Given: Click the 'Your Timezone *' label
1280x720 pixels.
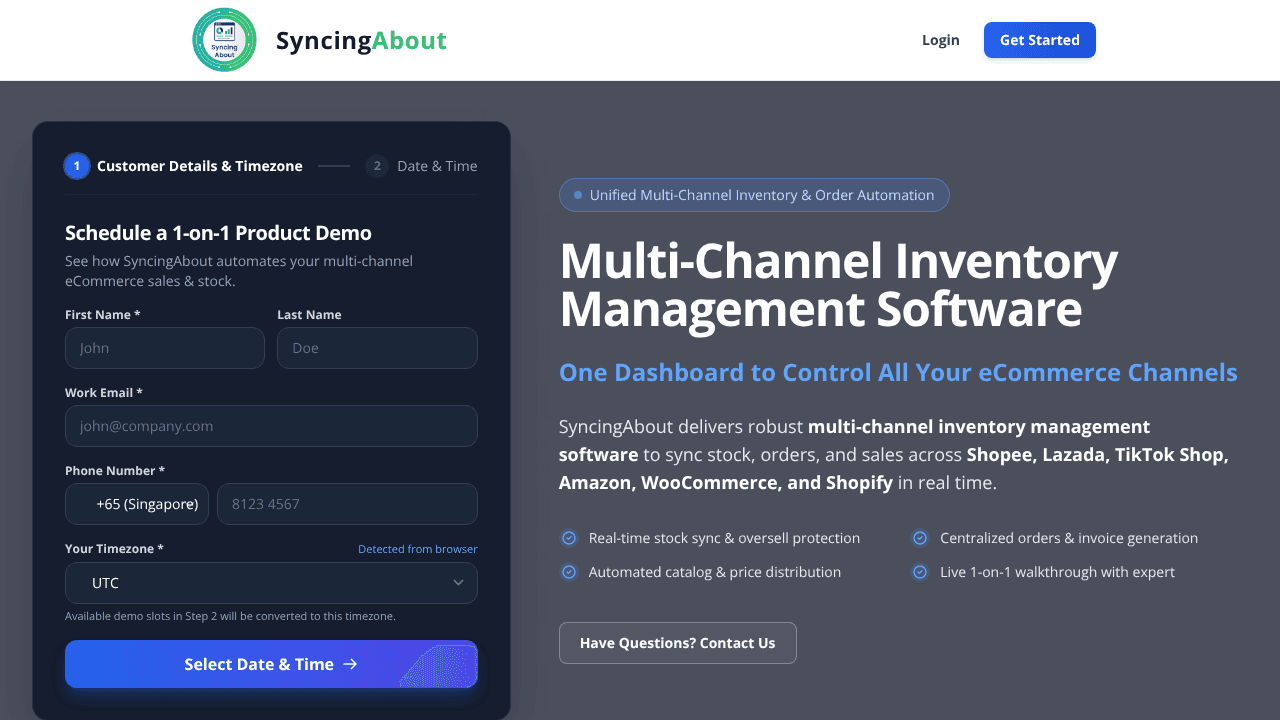Looking at the screenshot, I should [x=114, y=549].
